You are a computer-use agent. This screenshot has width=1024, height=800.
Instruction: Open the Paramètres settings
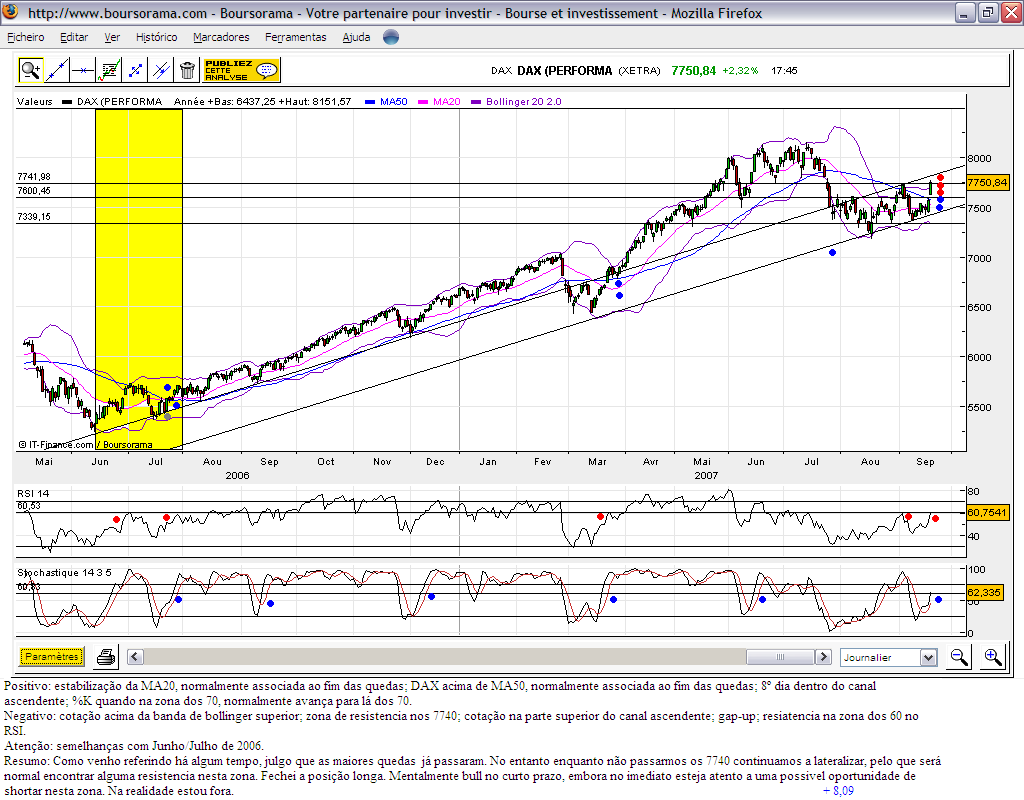click(x=52, y=656)
